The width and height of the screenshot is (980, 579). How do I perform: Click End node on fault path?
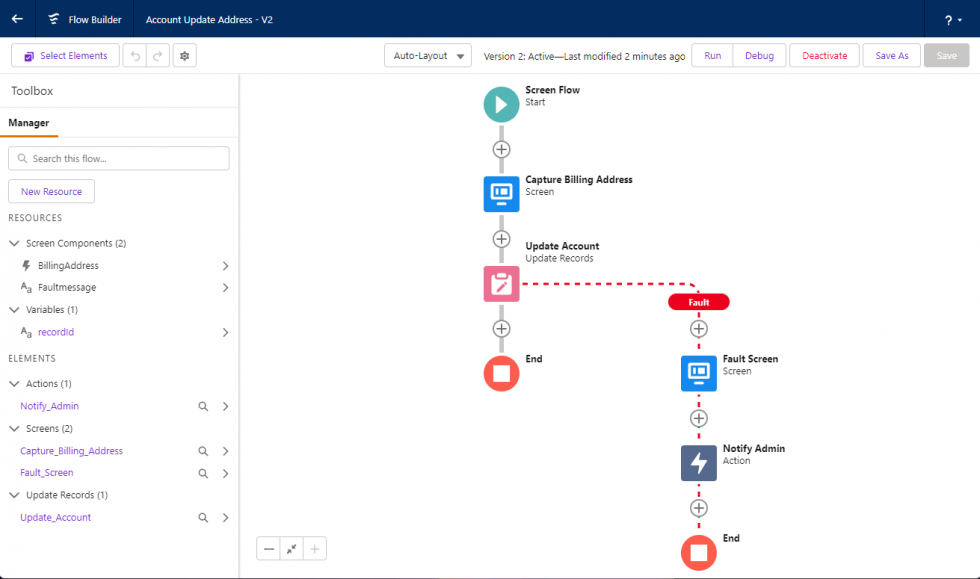click(699, 553)
